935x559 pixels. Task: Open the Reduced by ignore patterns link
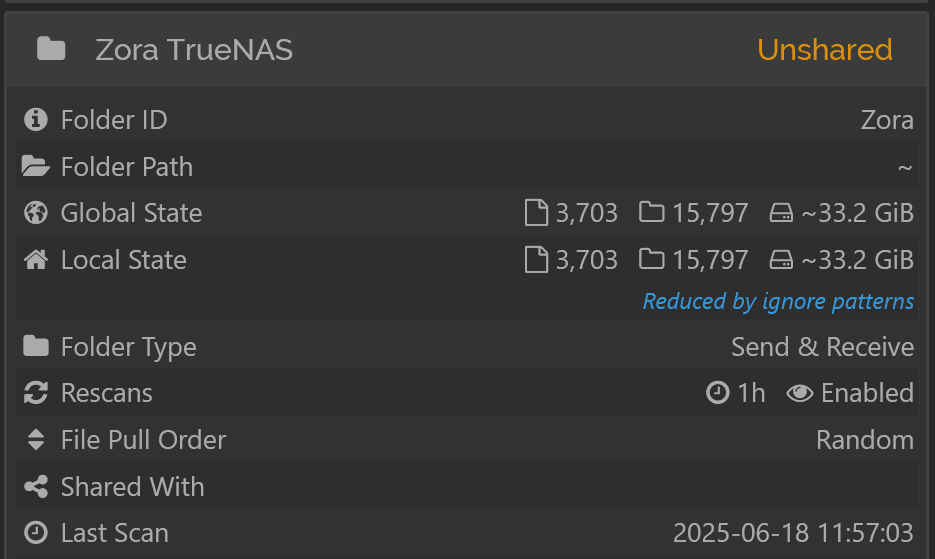point(778,301)
